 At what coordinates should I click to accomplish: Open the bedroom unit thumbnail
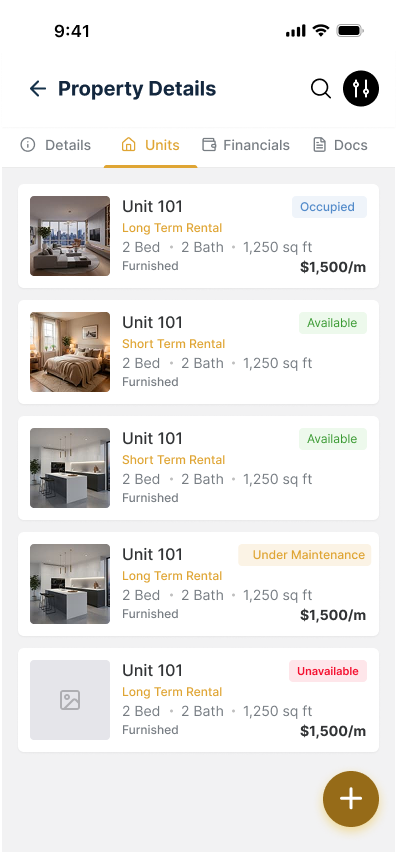click(x=70, y=352)
